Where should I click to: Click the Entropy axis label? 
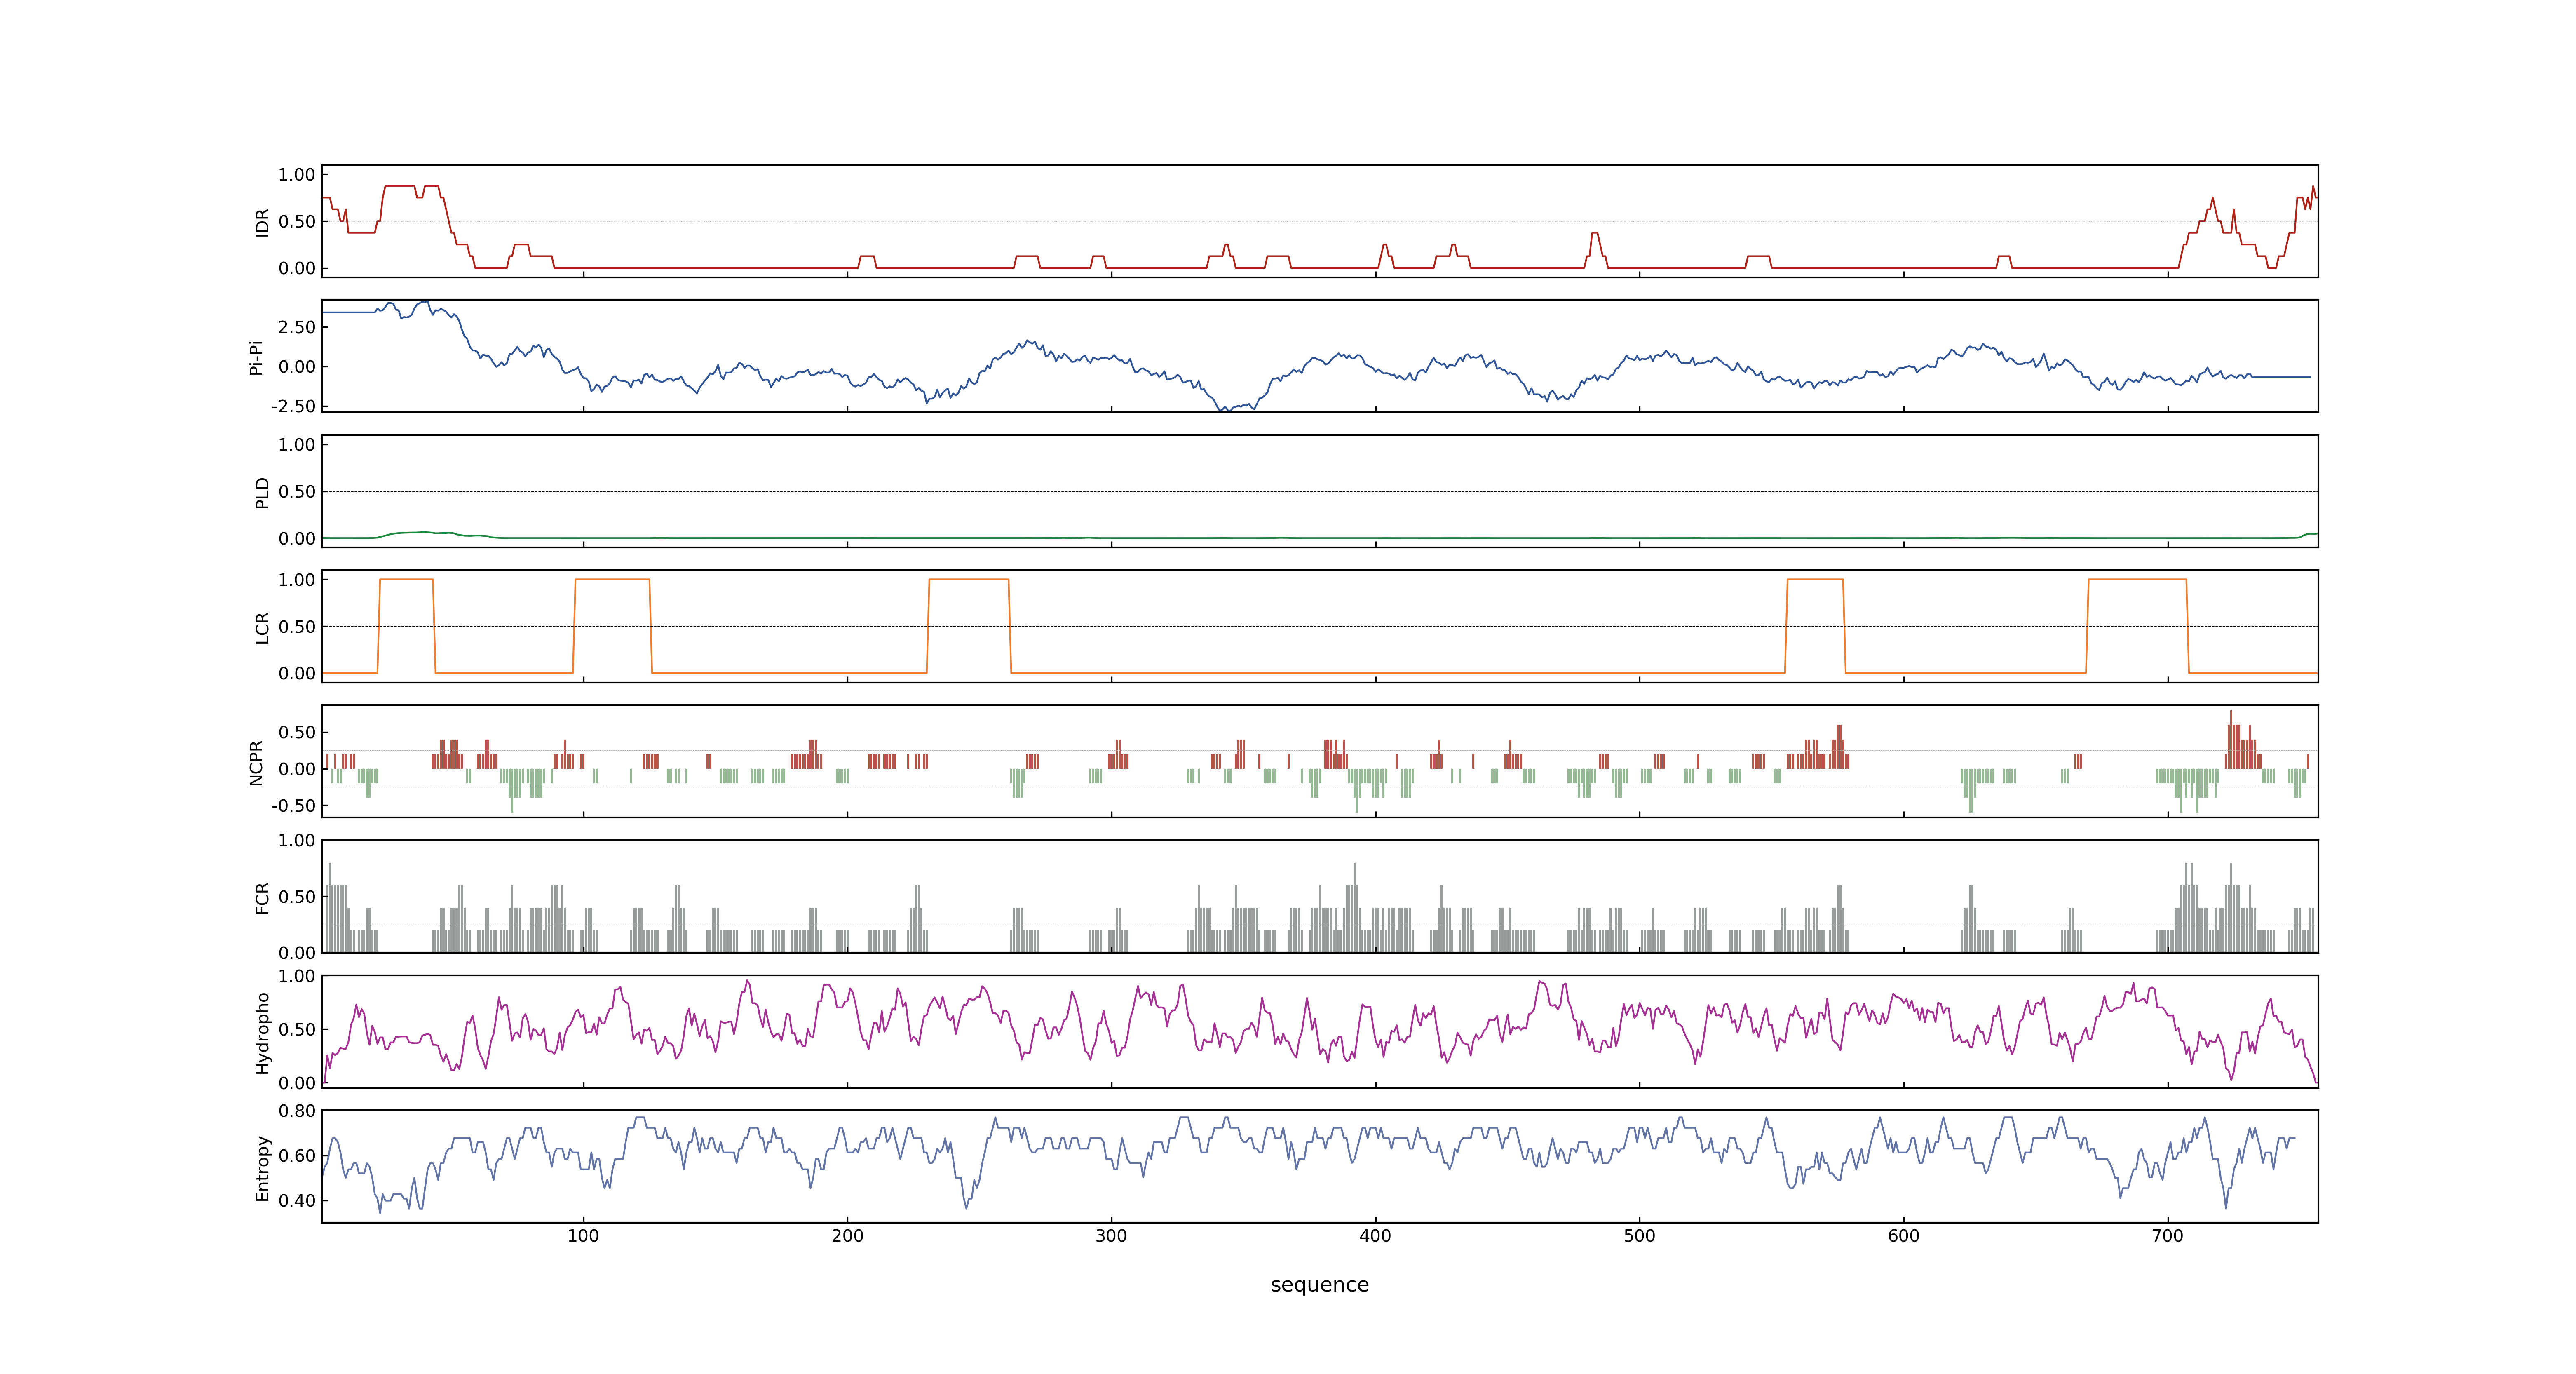pyautogui.click(x=262, y=1167)
